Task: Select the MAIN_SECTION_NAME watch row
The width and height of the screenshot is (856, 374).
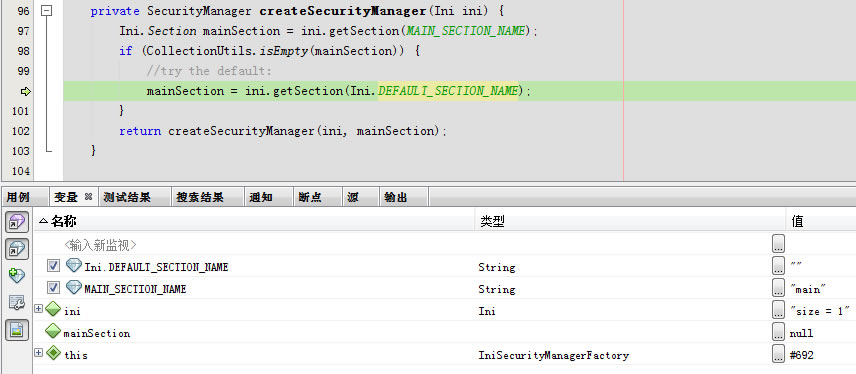Action: [x=444, y=288]
